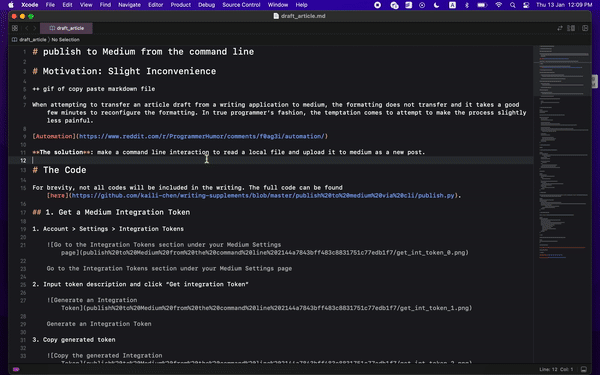The height and width of the screenshot is (375, 600).
Task: Open the Editor menu
Action: coord(155,5)
